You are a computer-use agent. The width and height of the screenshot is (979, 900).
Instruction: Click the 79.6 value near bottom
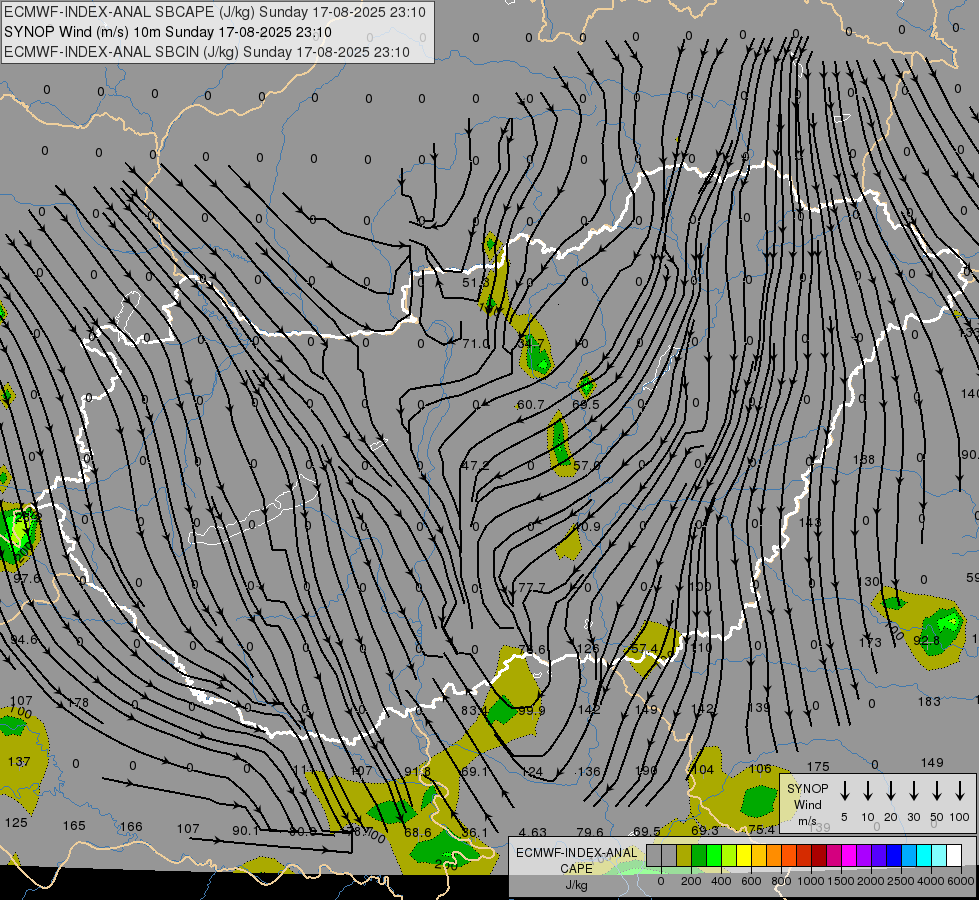(x=590, y=832)
